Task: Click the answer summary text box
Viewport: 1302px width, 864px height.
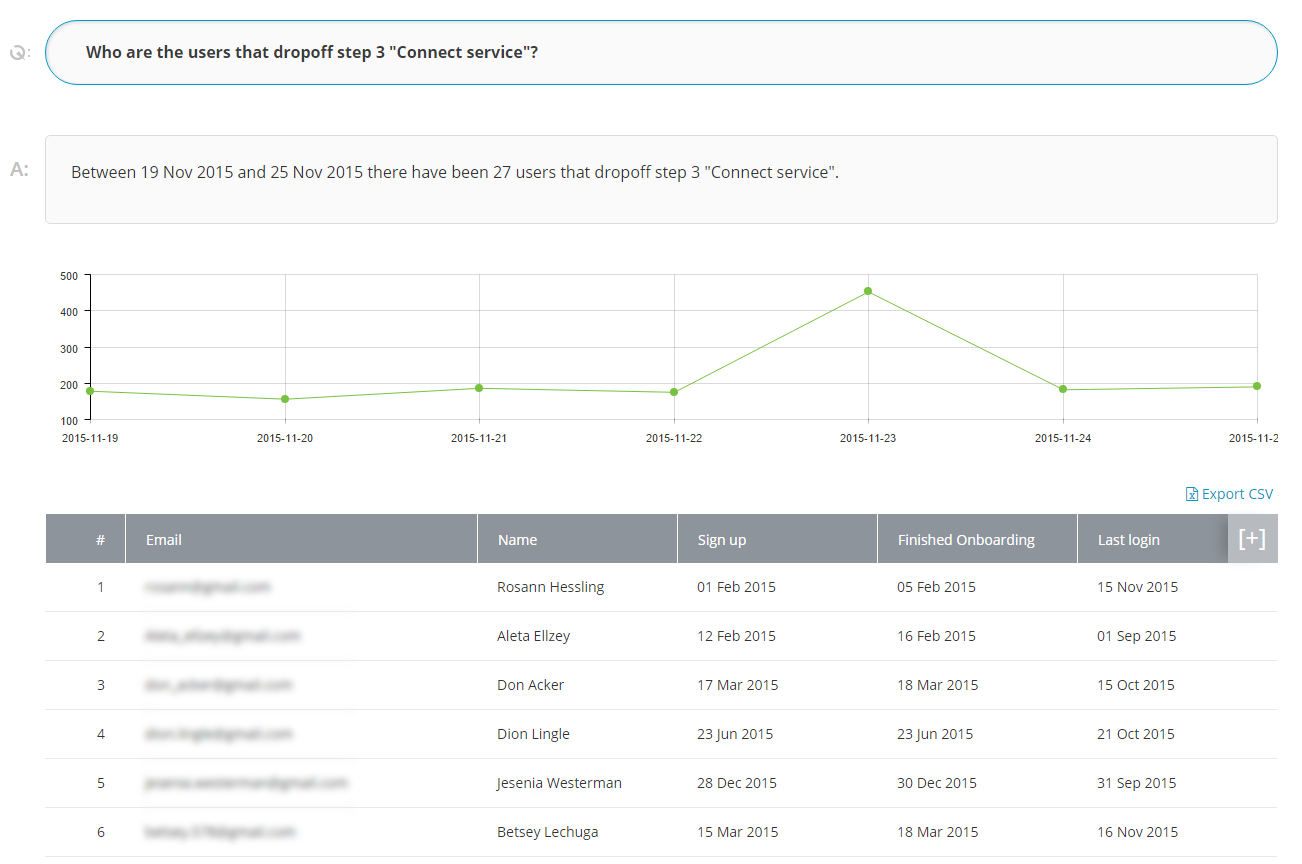Action: (660, 179)
